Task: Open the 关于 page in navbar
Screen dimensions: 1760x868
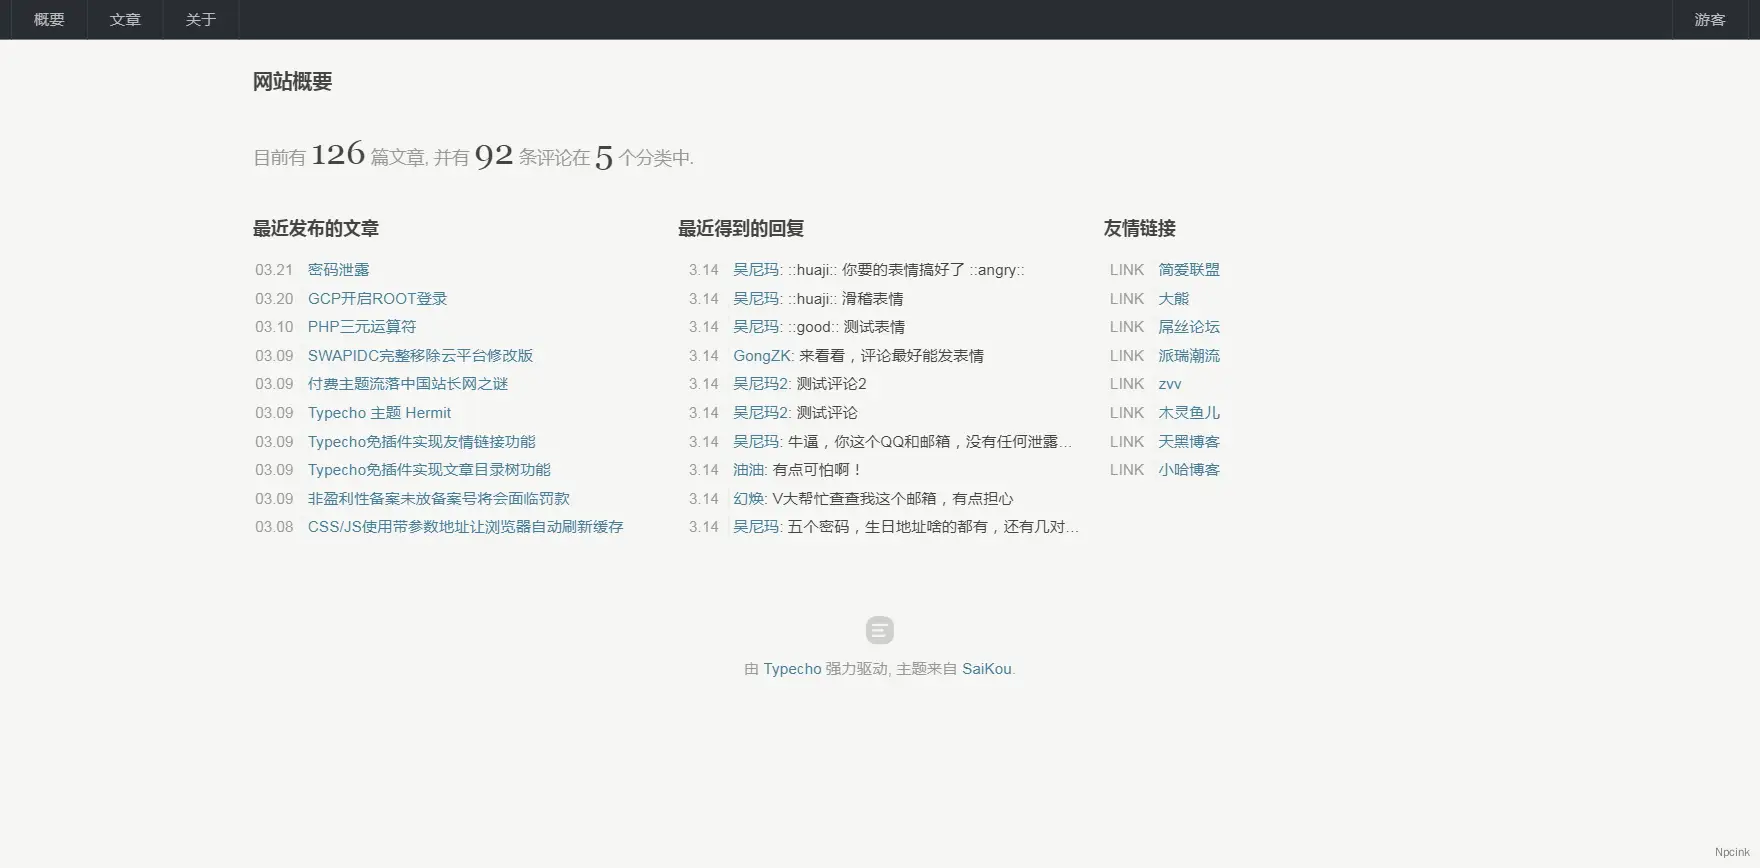Action: [201, 20]
